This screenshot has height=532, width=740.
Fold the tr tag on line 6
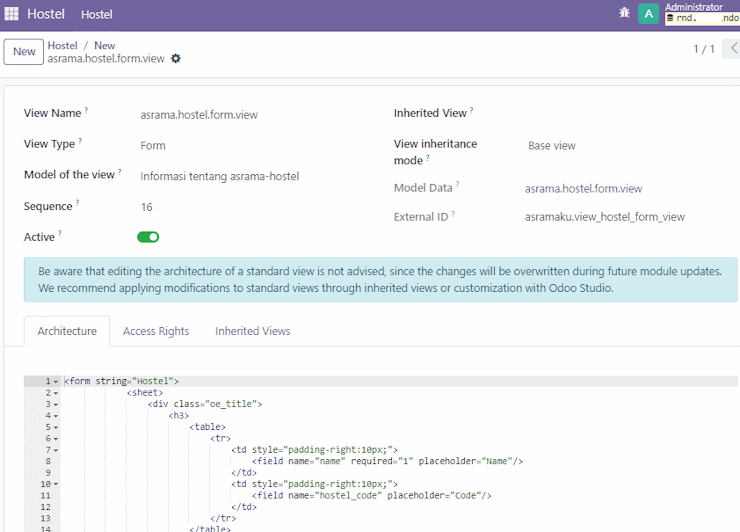pos(56,439)
